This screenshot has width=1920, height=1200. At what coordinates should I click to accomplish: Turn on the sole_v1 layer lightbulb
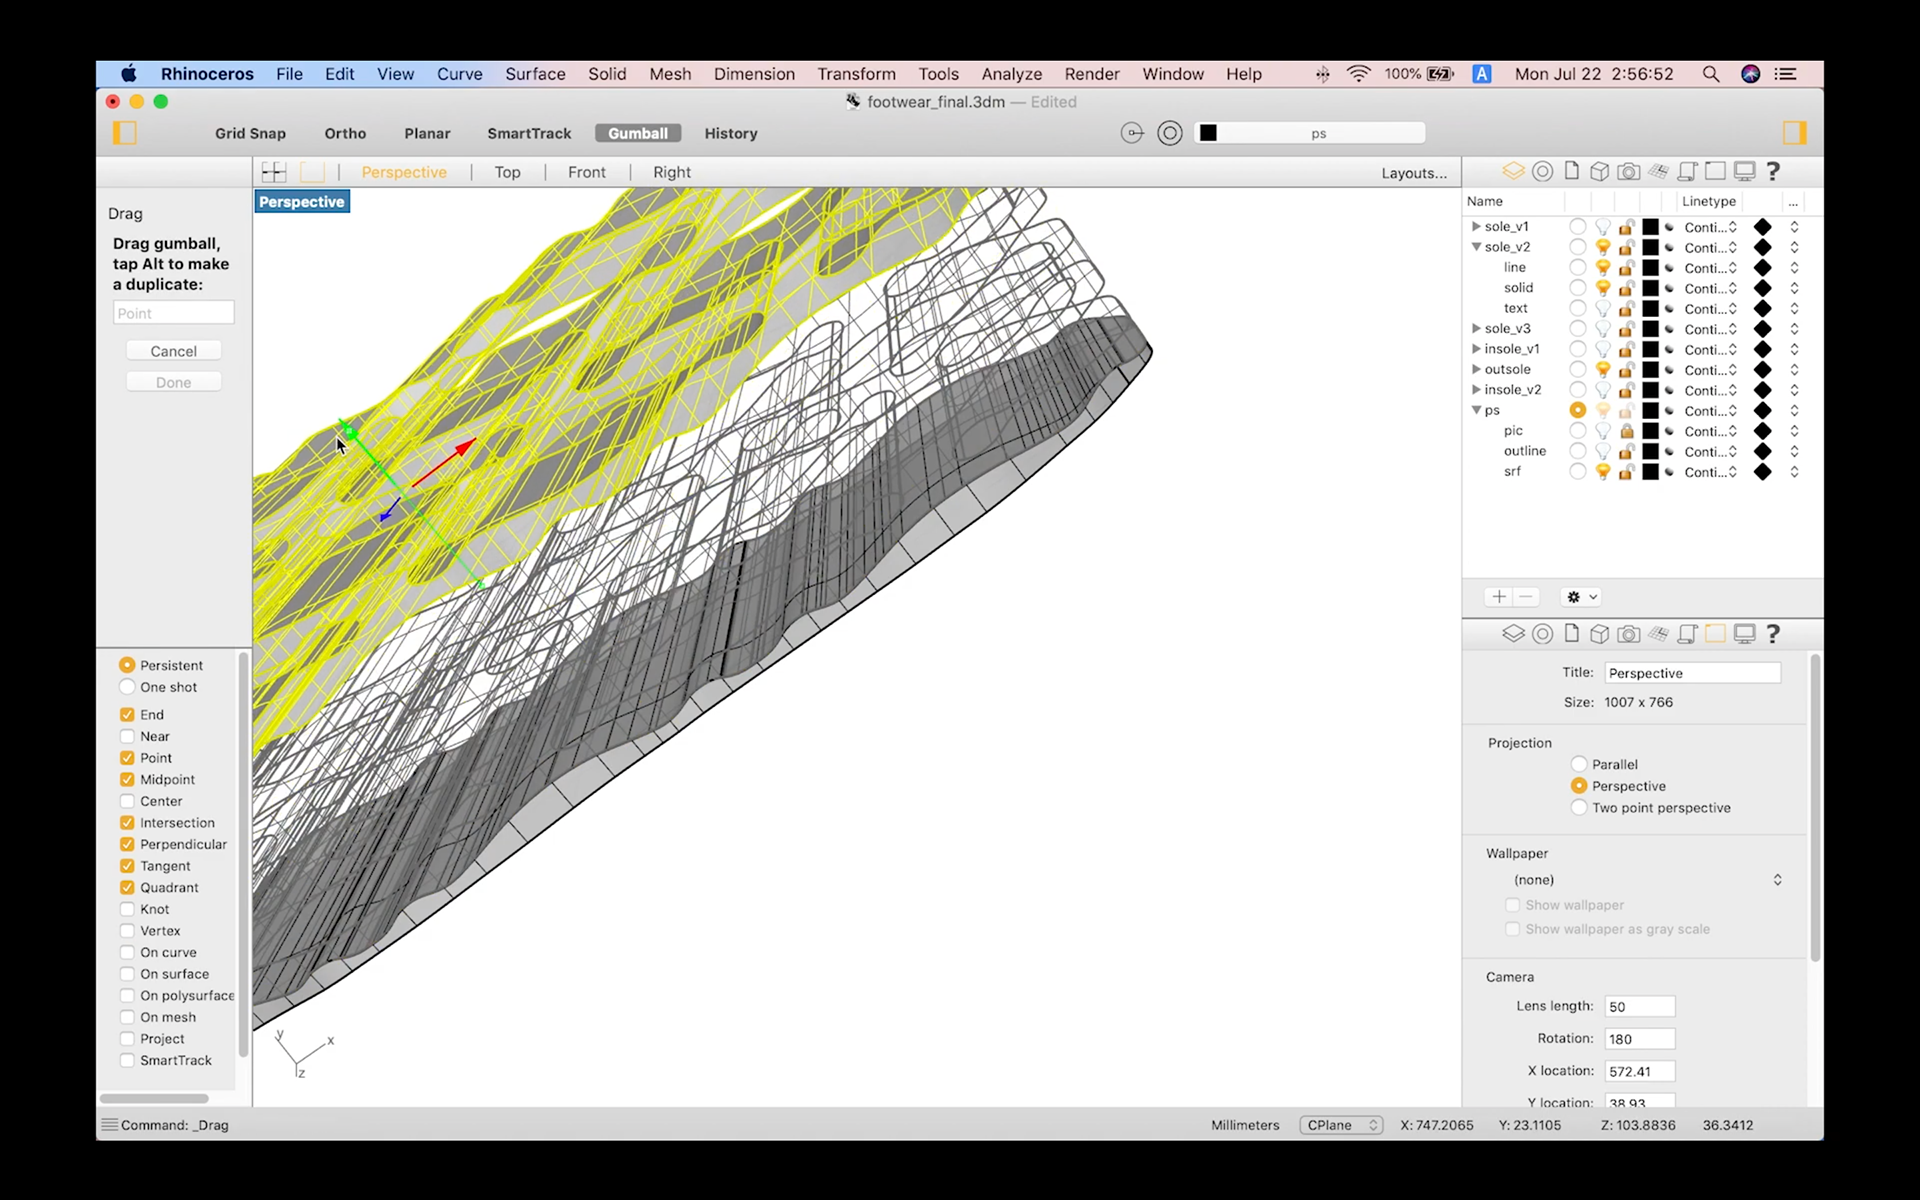(1603, 227)
